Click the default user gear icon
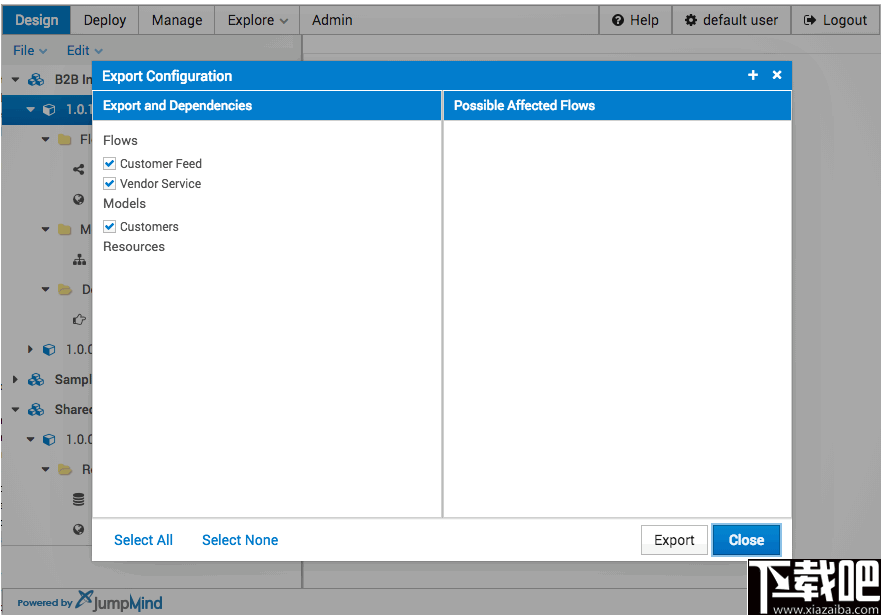The width and height of the screenshot is (883, 615). click(x=691, y=20)
